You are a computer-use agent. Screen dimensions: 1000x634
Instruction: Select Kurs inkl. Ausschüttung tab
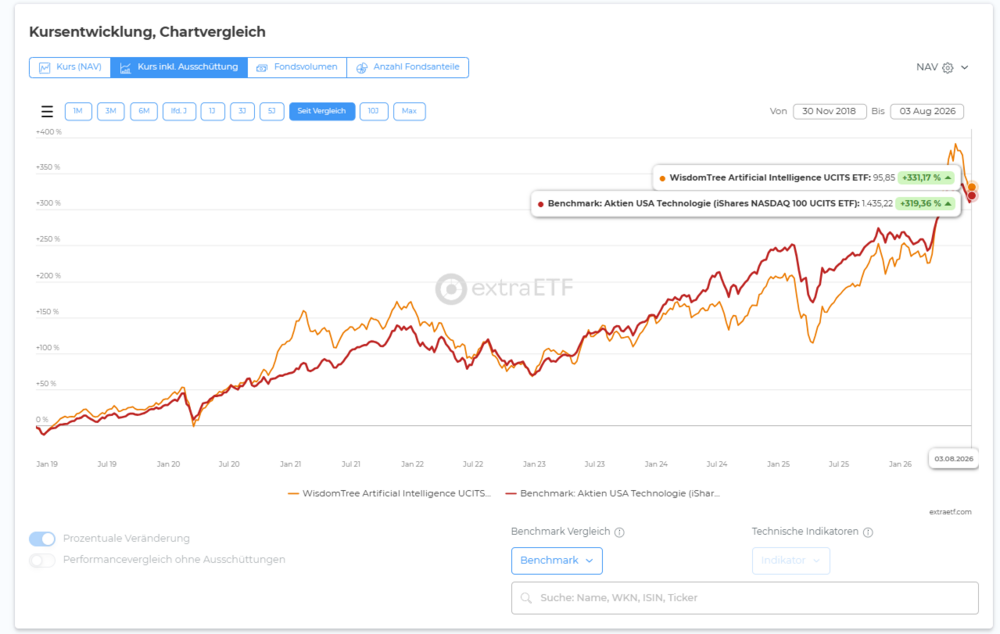point(179,67)
